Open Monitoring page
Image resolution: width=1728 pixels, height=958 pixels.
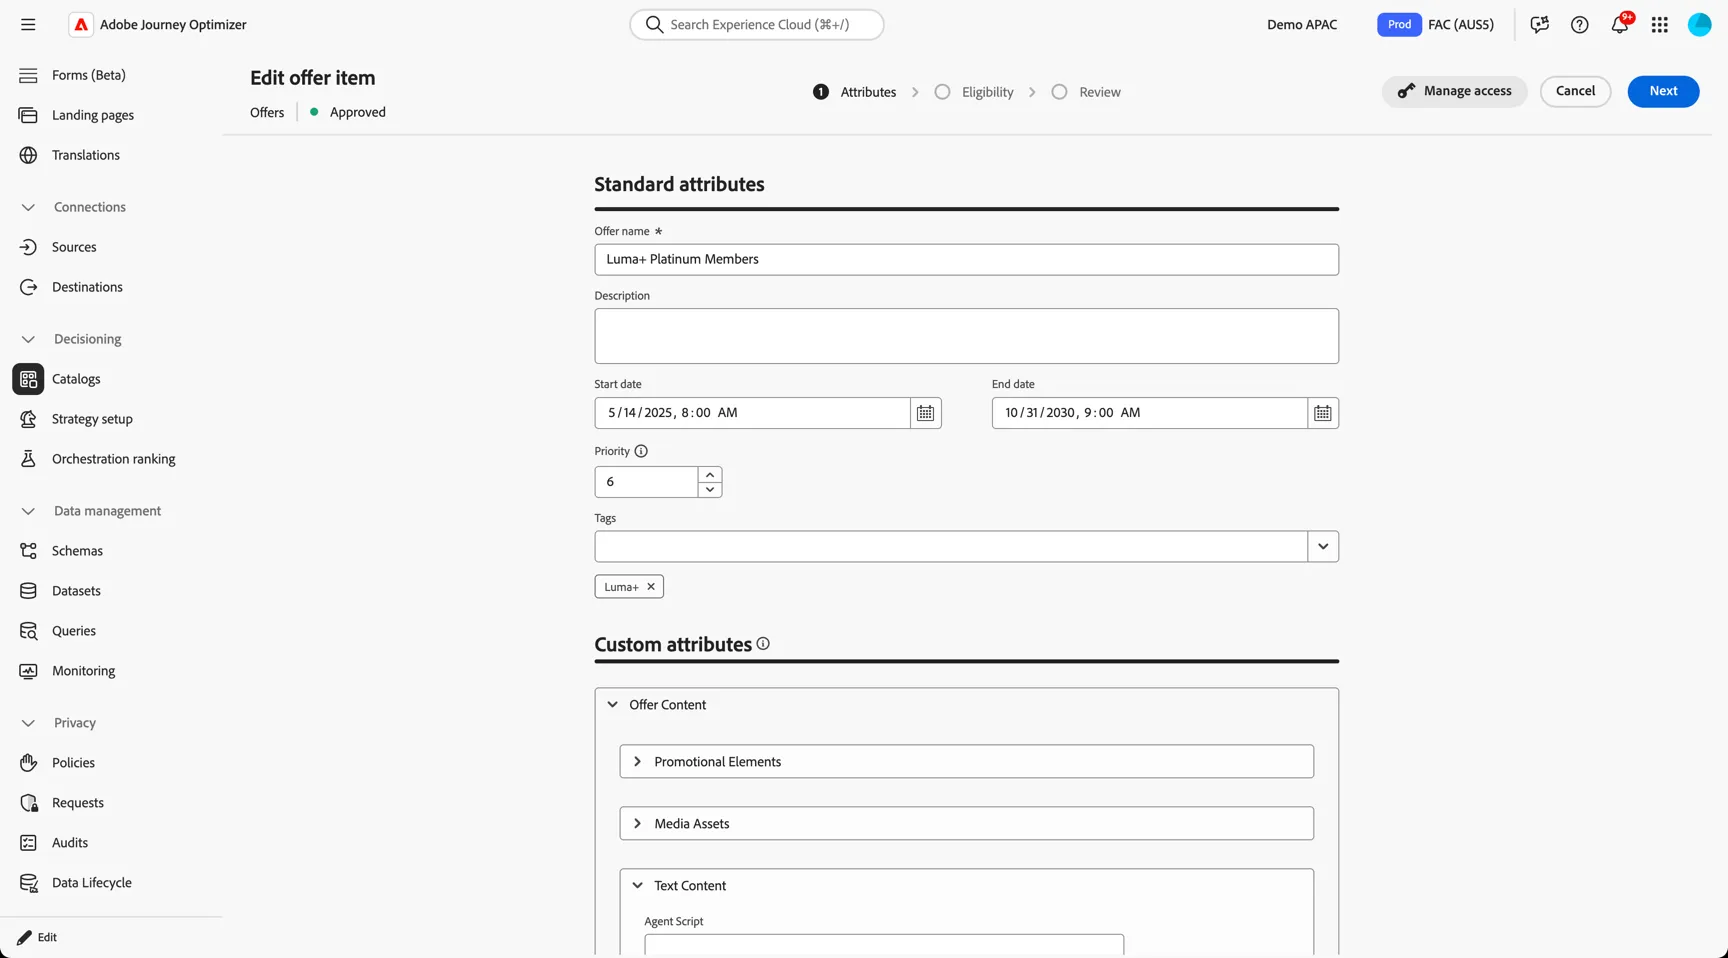coord(83,671)
